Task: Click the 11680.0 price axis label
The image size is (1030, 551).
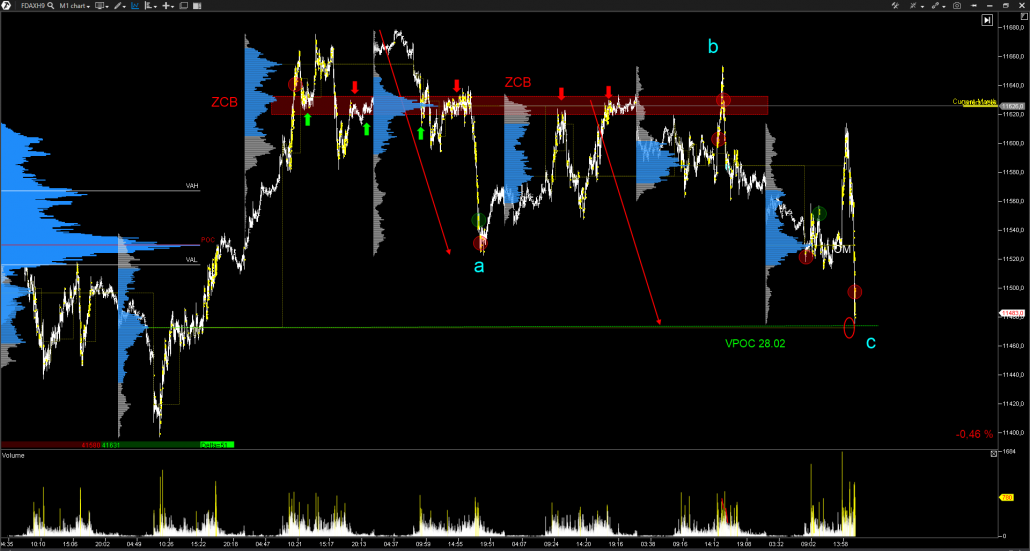Action: 1012,28
